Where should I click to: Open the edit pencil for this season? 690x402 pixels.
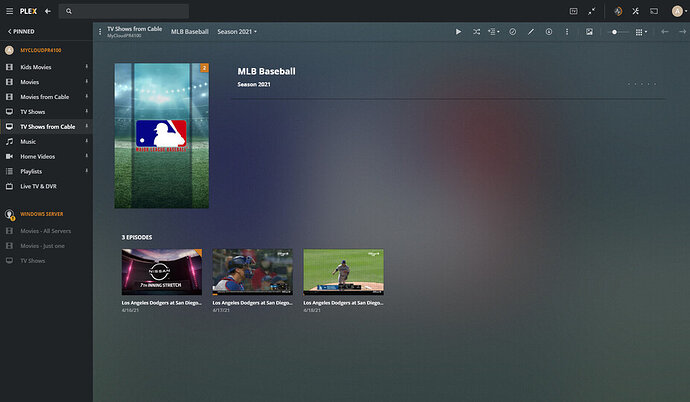point(531,32)
